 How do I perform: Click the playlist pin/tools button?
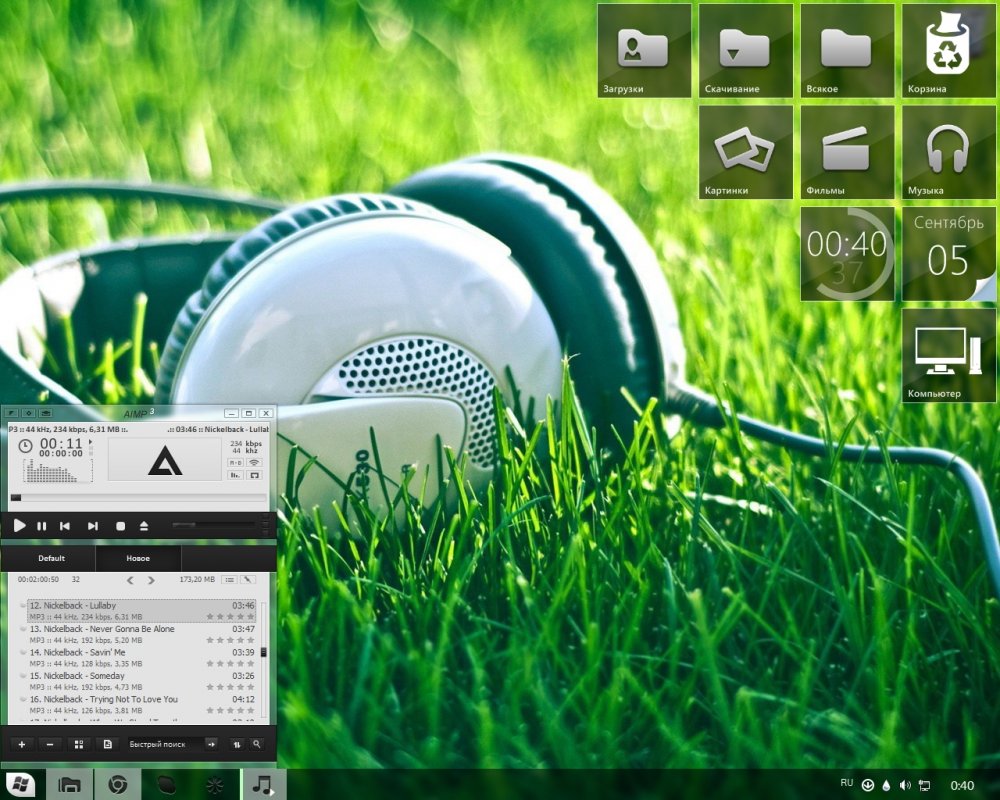coord(247,579)
